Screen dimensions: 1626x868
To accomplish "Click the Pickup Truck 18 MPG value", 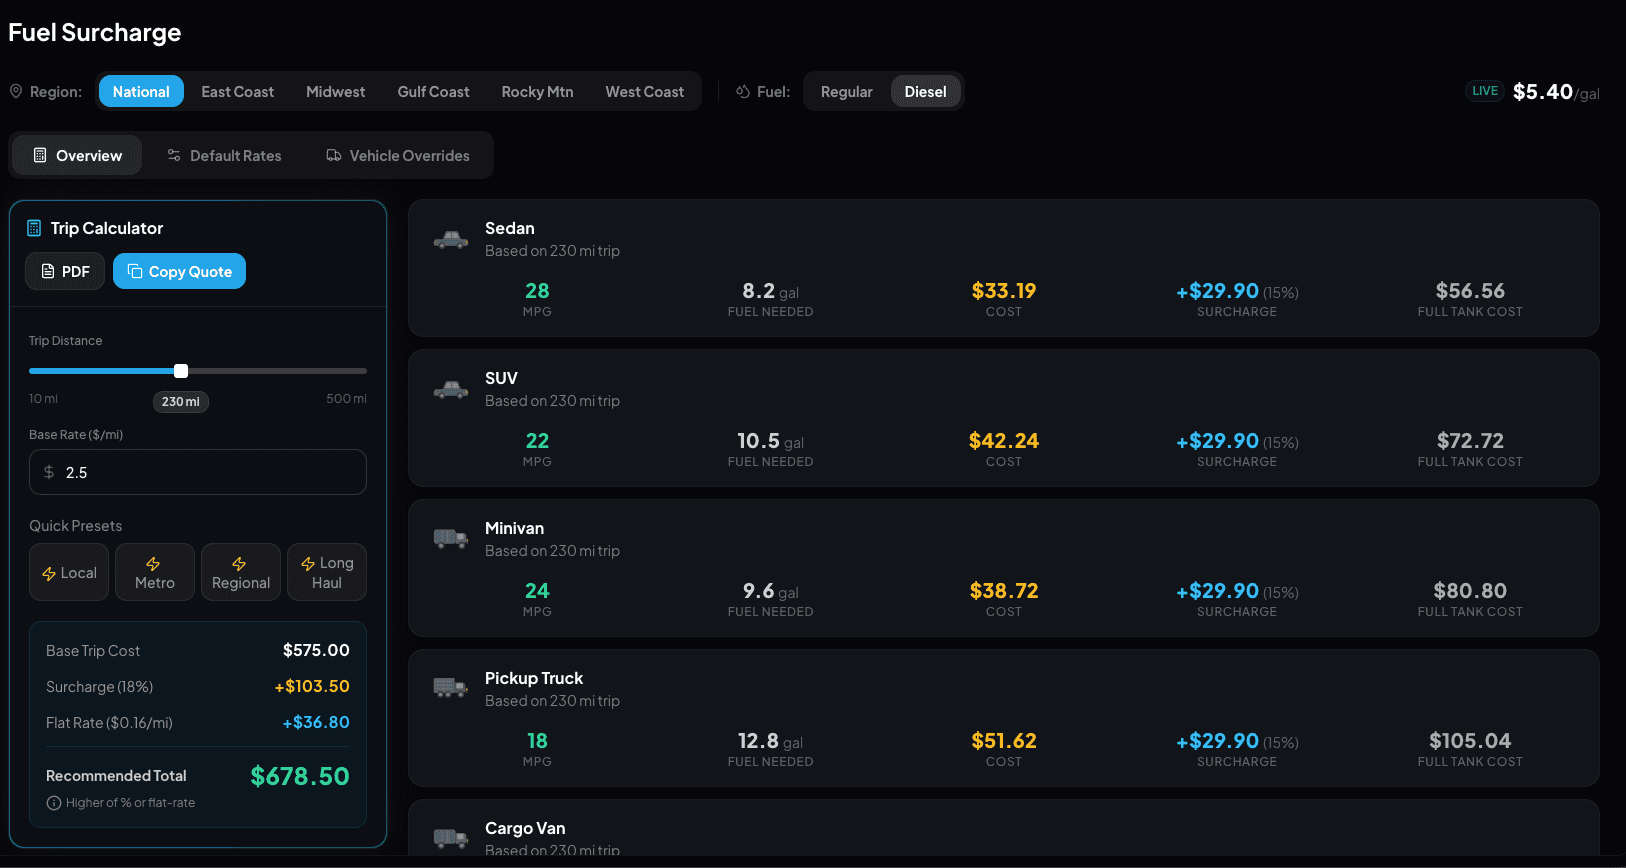I will click(x=537, y=741).
